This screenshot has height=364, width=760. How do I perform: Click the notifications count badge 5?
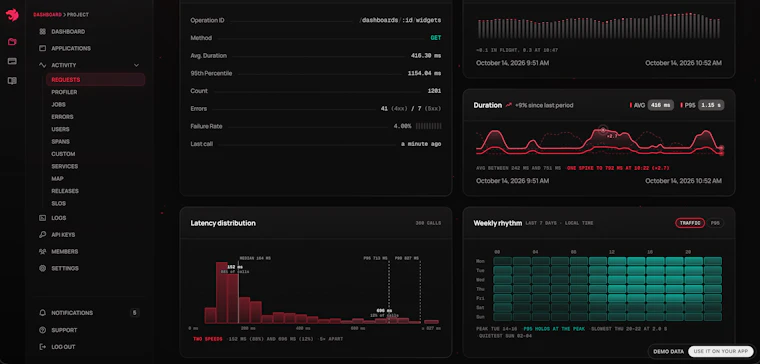[134, 313]
